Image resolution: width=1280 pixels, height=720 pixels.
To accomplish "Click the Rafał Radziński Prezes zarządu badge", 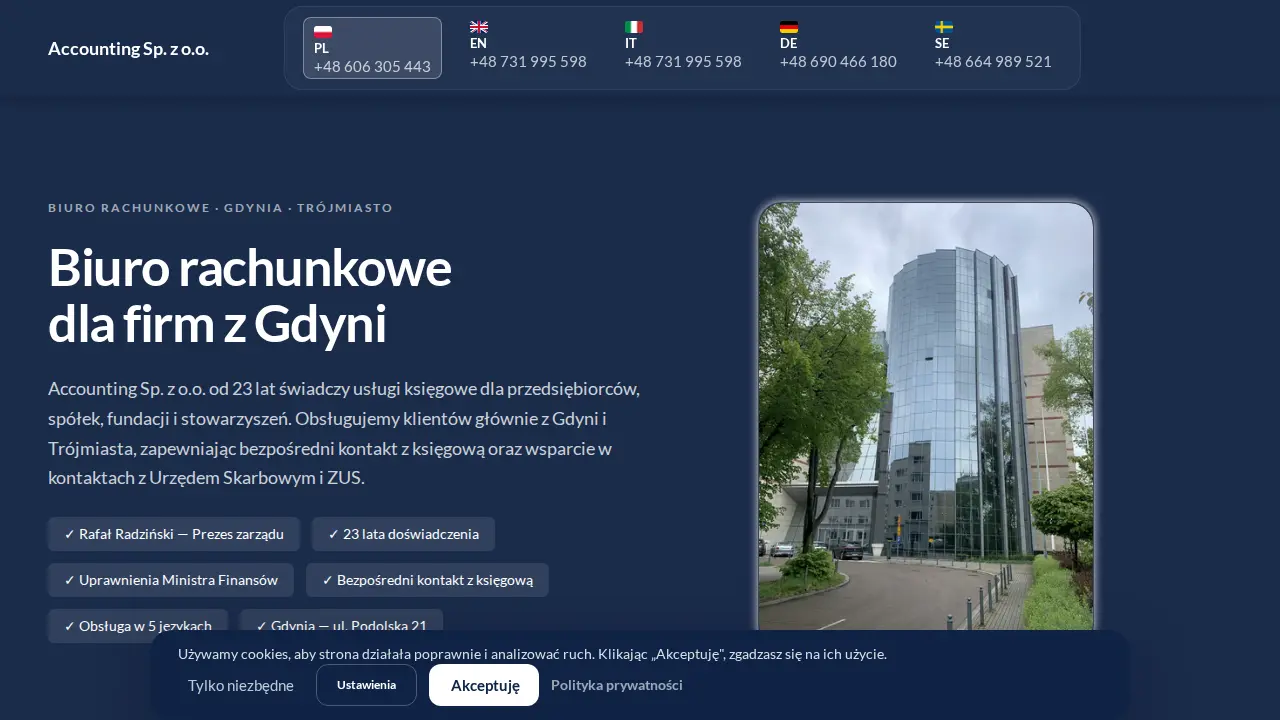I will [x=174, y=534].
